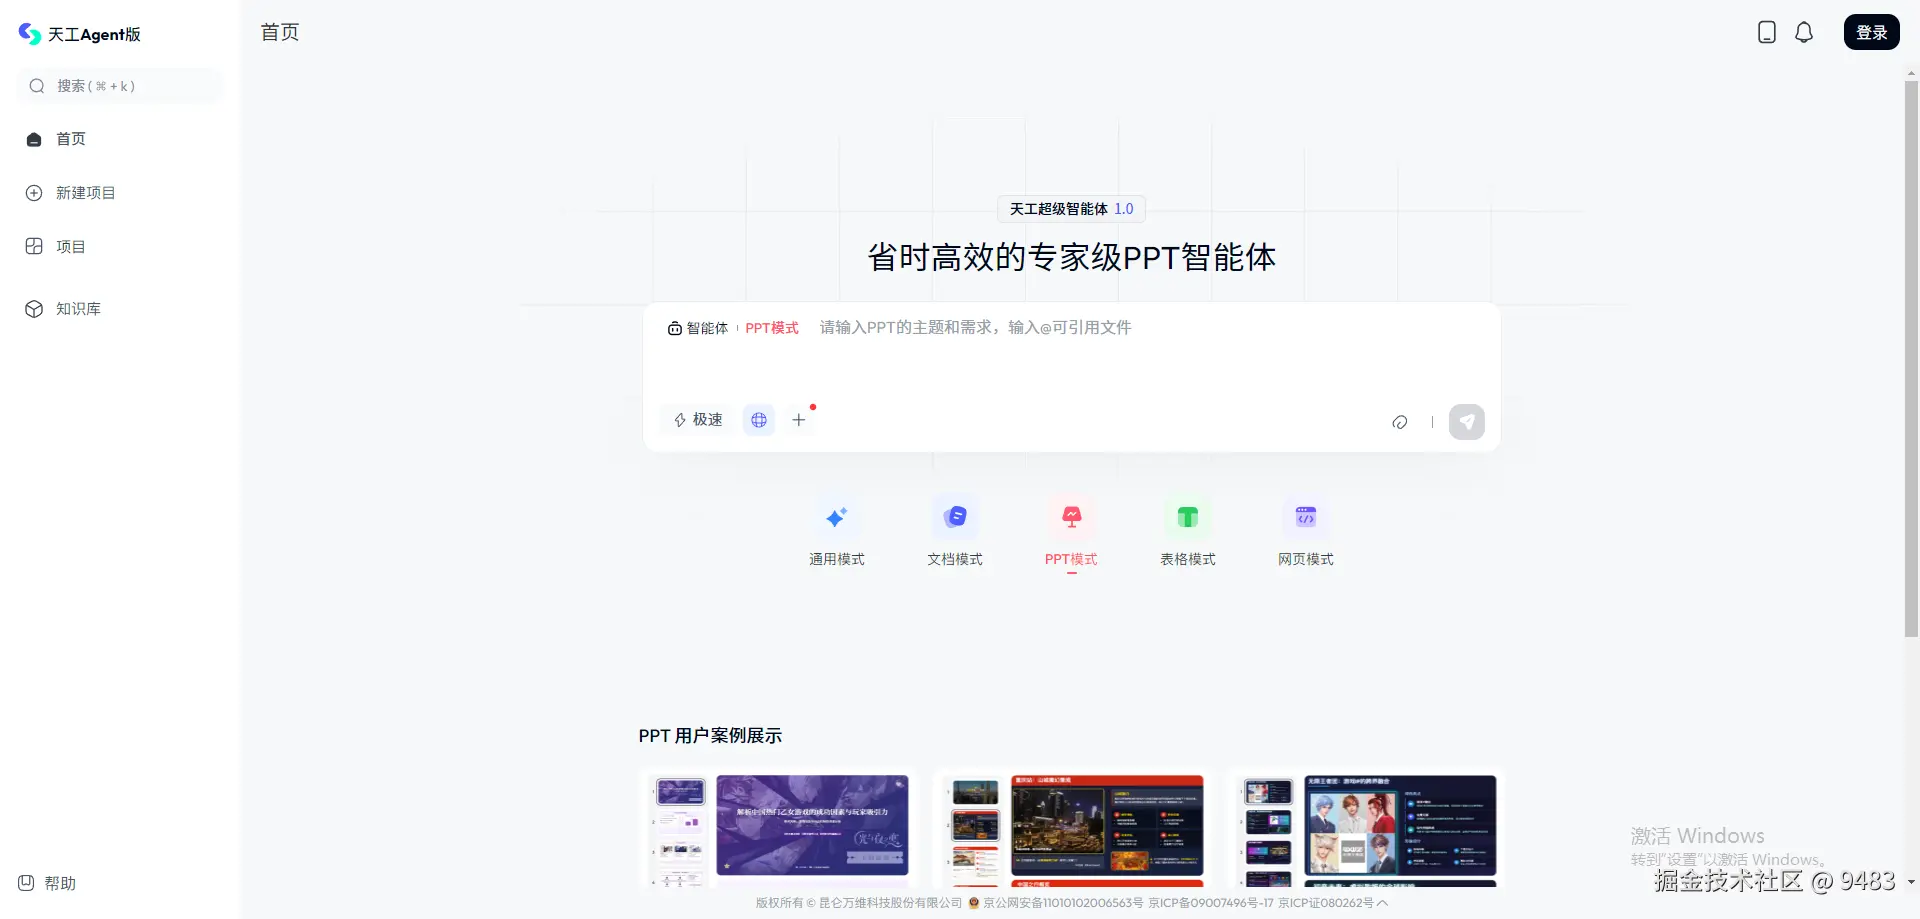Select 表格模式
Viewport: 1920px width, 919px height.
coord(1188,532)
